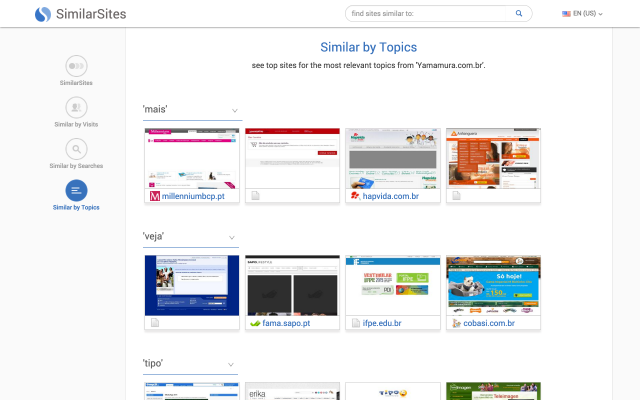
Task: Click the SimilarSites logo icon
Action: (x=42, y=14)
